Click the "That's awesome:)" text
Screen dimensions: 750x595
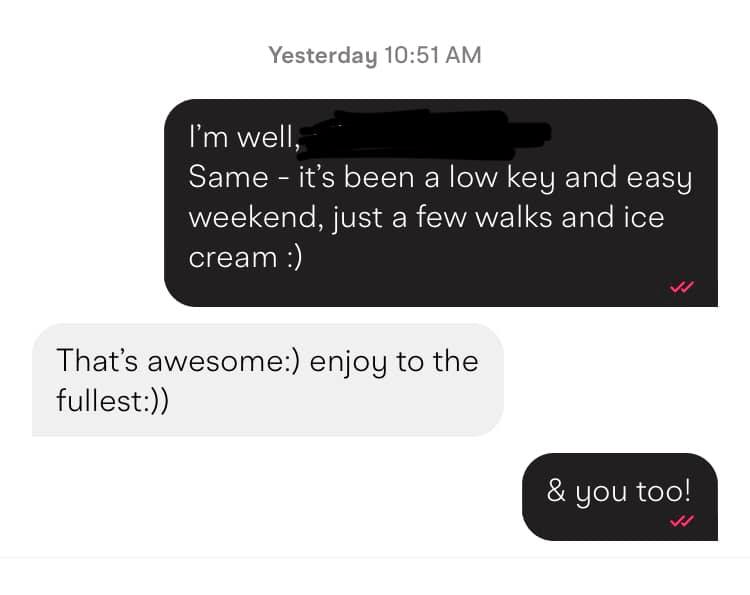(178, 361)
